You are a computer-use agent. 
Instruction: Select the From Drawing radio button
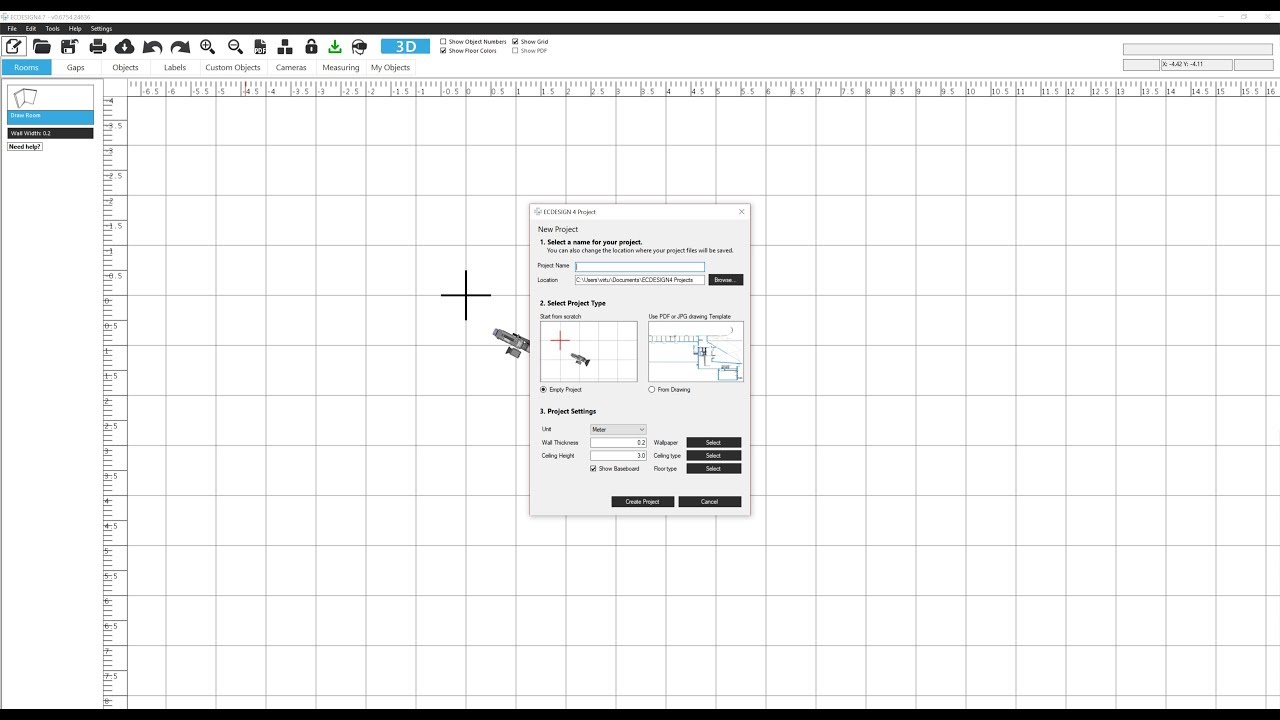point(652,389)
